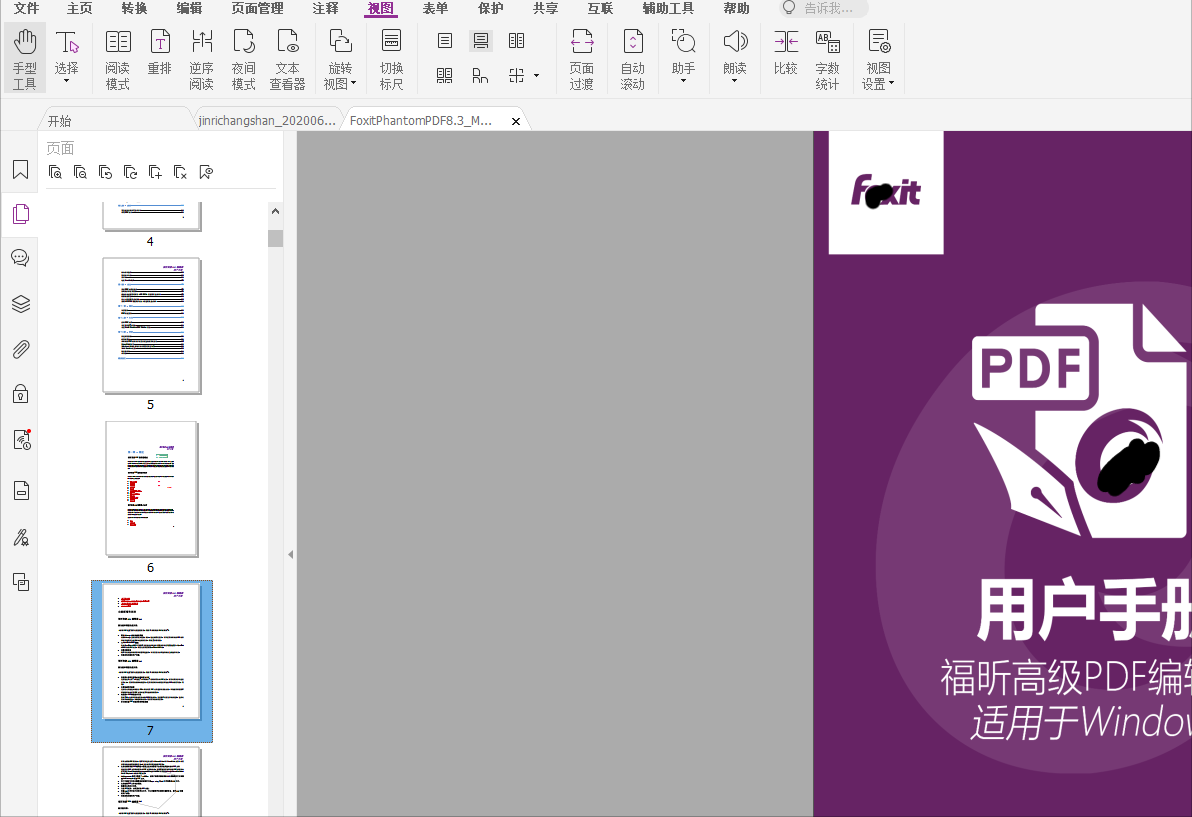This screenshot has height=817, width=1192.
Task: Activate the 选择 text selection tool
Action: click(x=67, y=52)
